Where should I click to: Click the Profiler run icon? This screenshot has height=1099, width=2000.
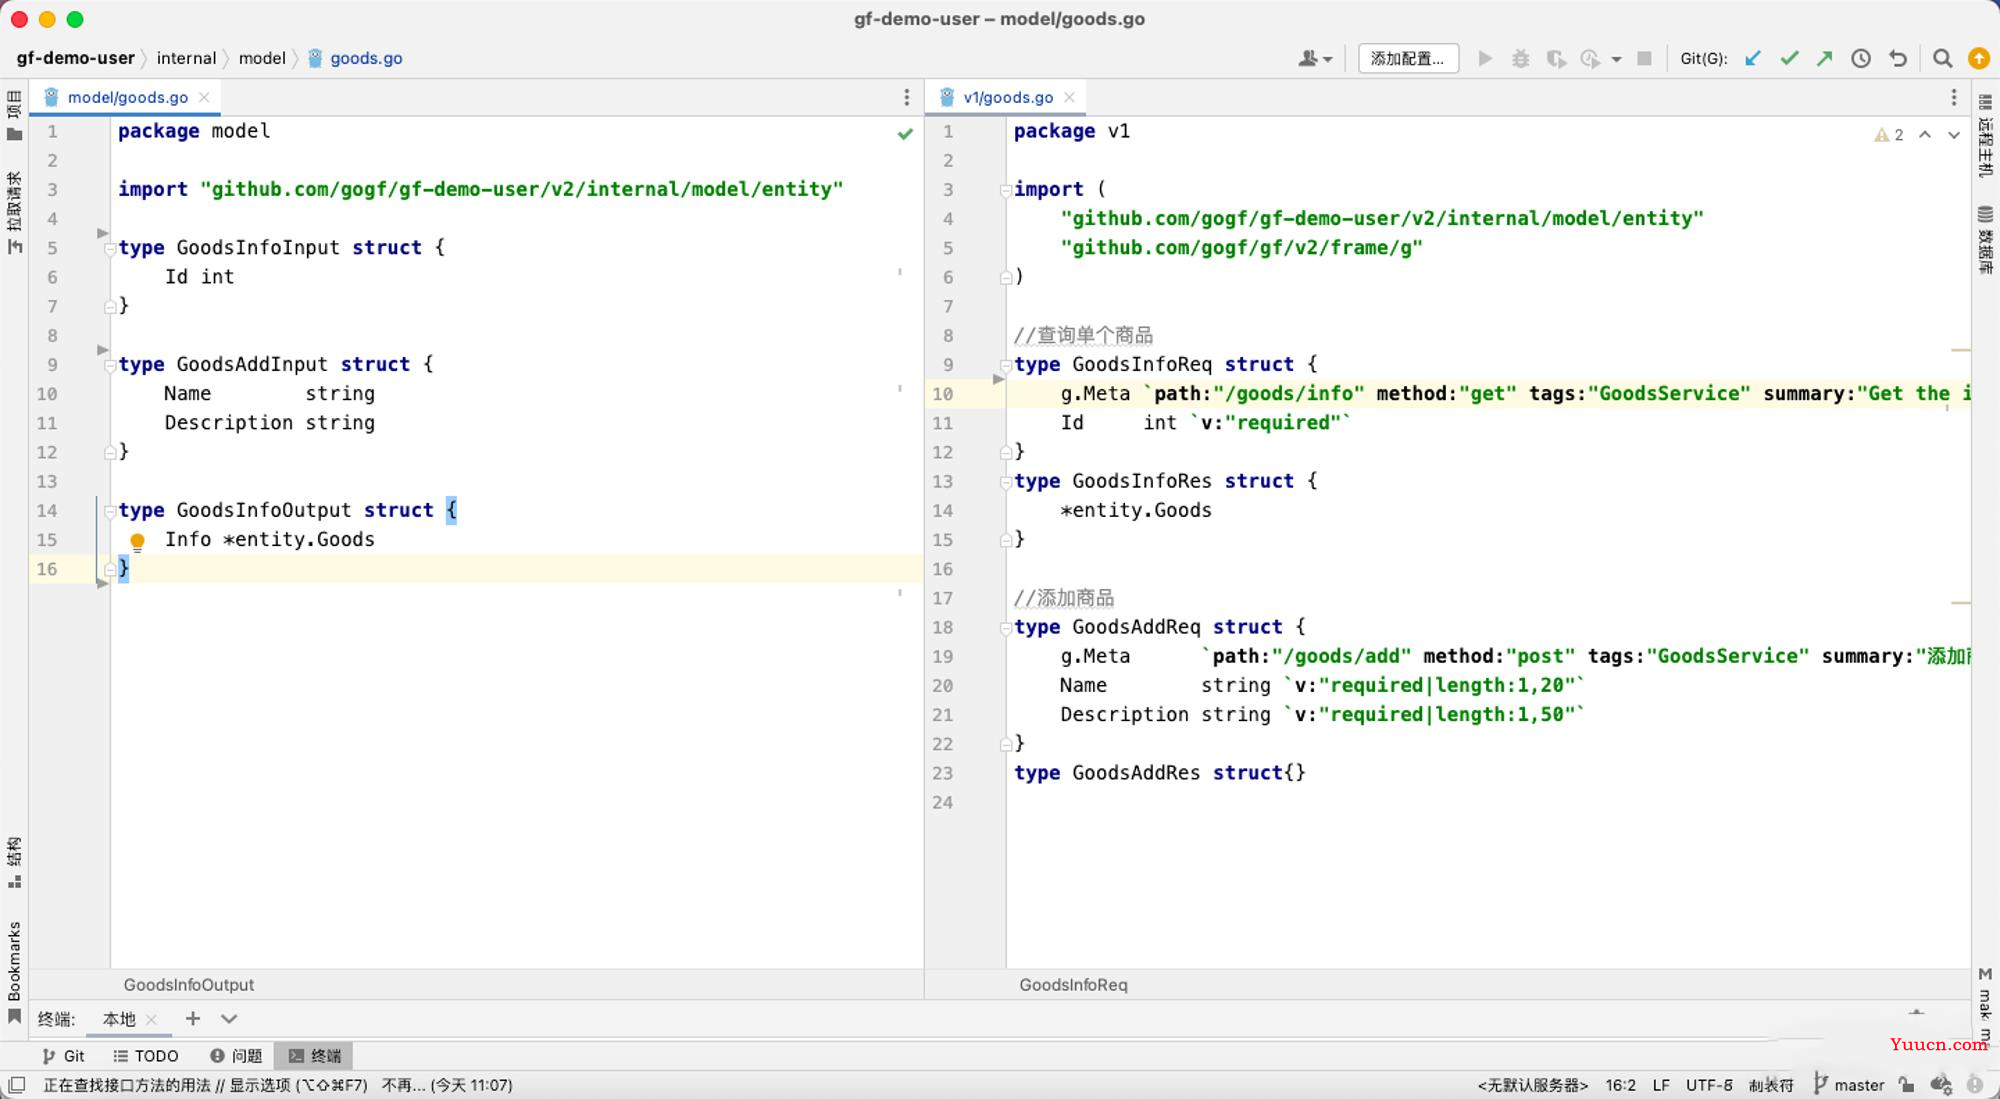[1590, 59]
